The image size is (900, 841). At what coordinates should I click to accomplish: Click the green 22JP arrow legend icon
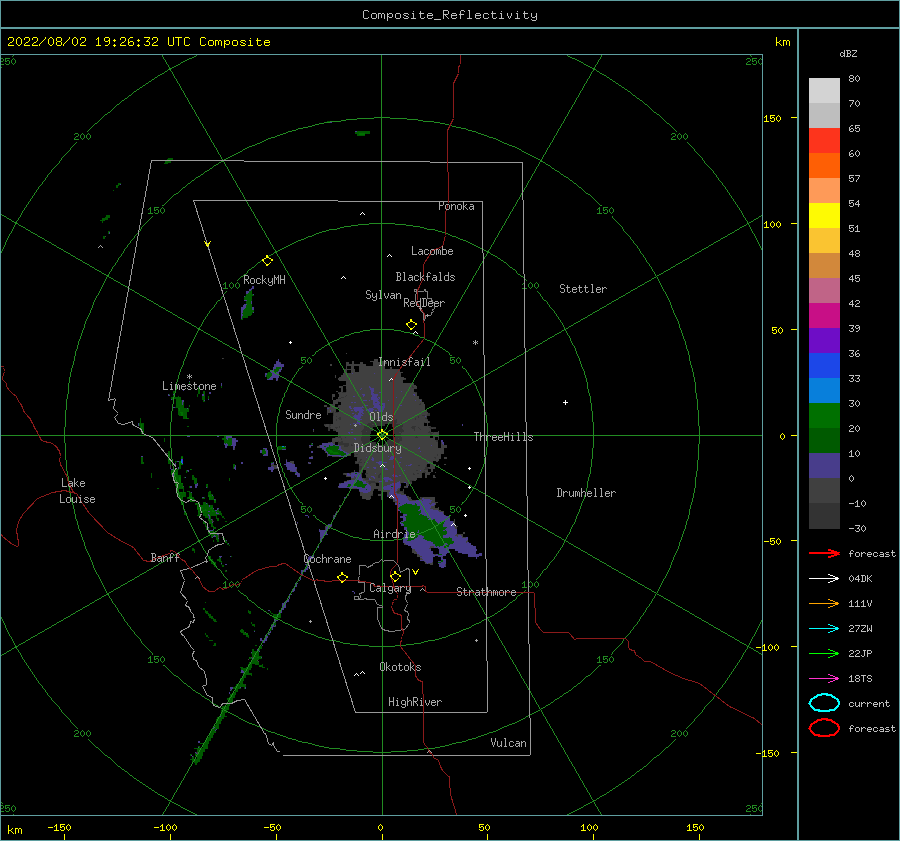(824, 653)
